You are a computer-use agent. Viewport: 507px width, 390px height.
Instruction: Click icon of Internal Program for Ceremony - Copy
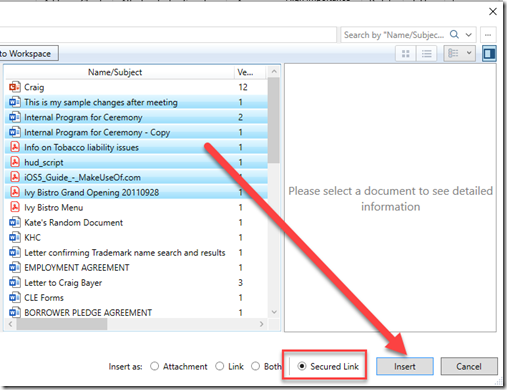tap(14, 132)
